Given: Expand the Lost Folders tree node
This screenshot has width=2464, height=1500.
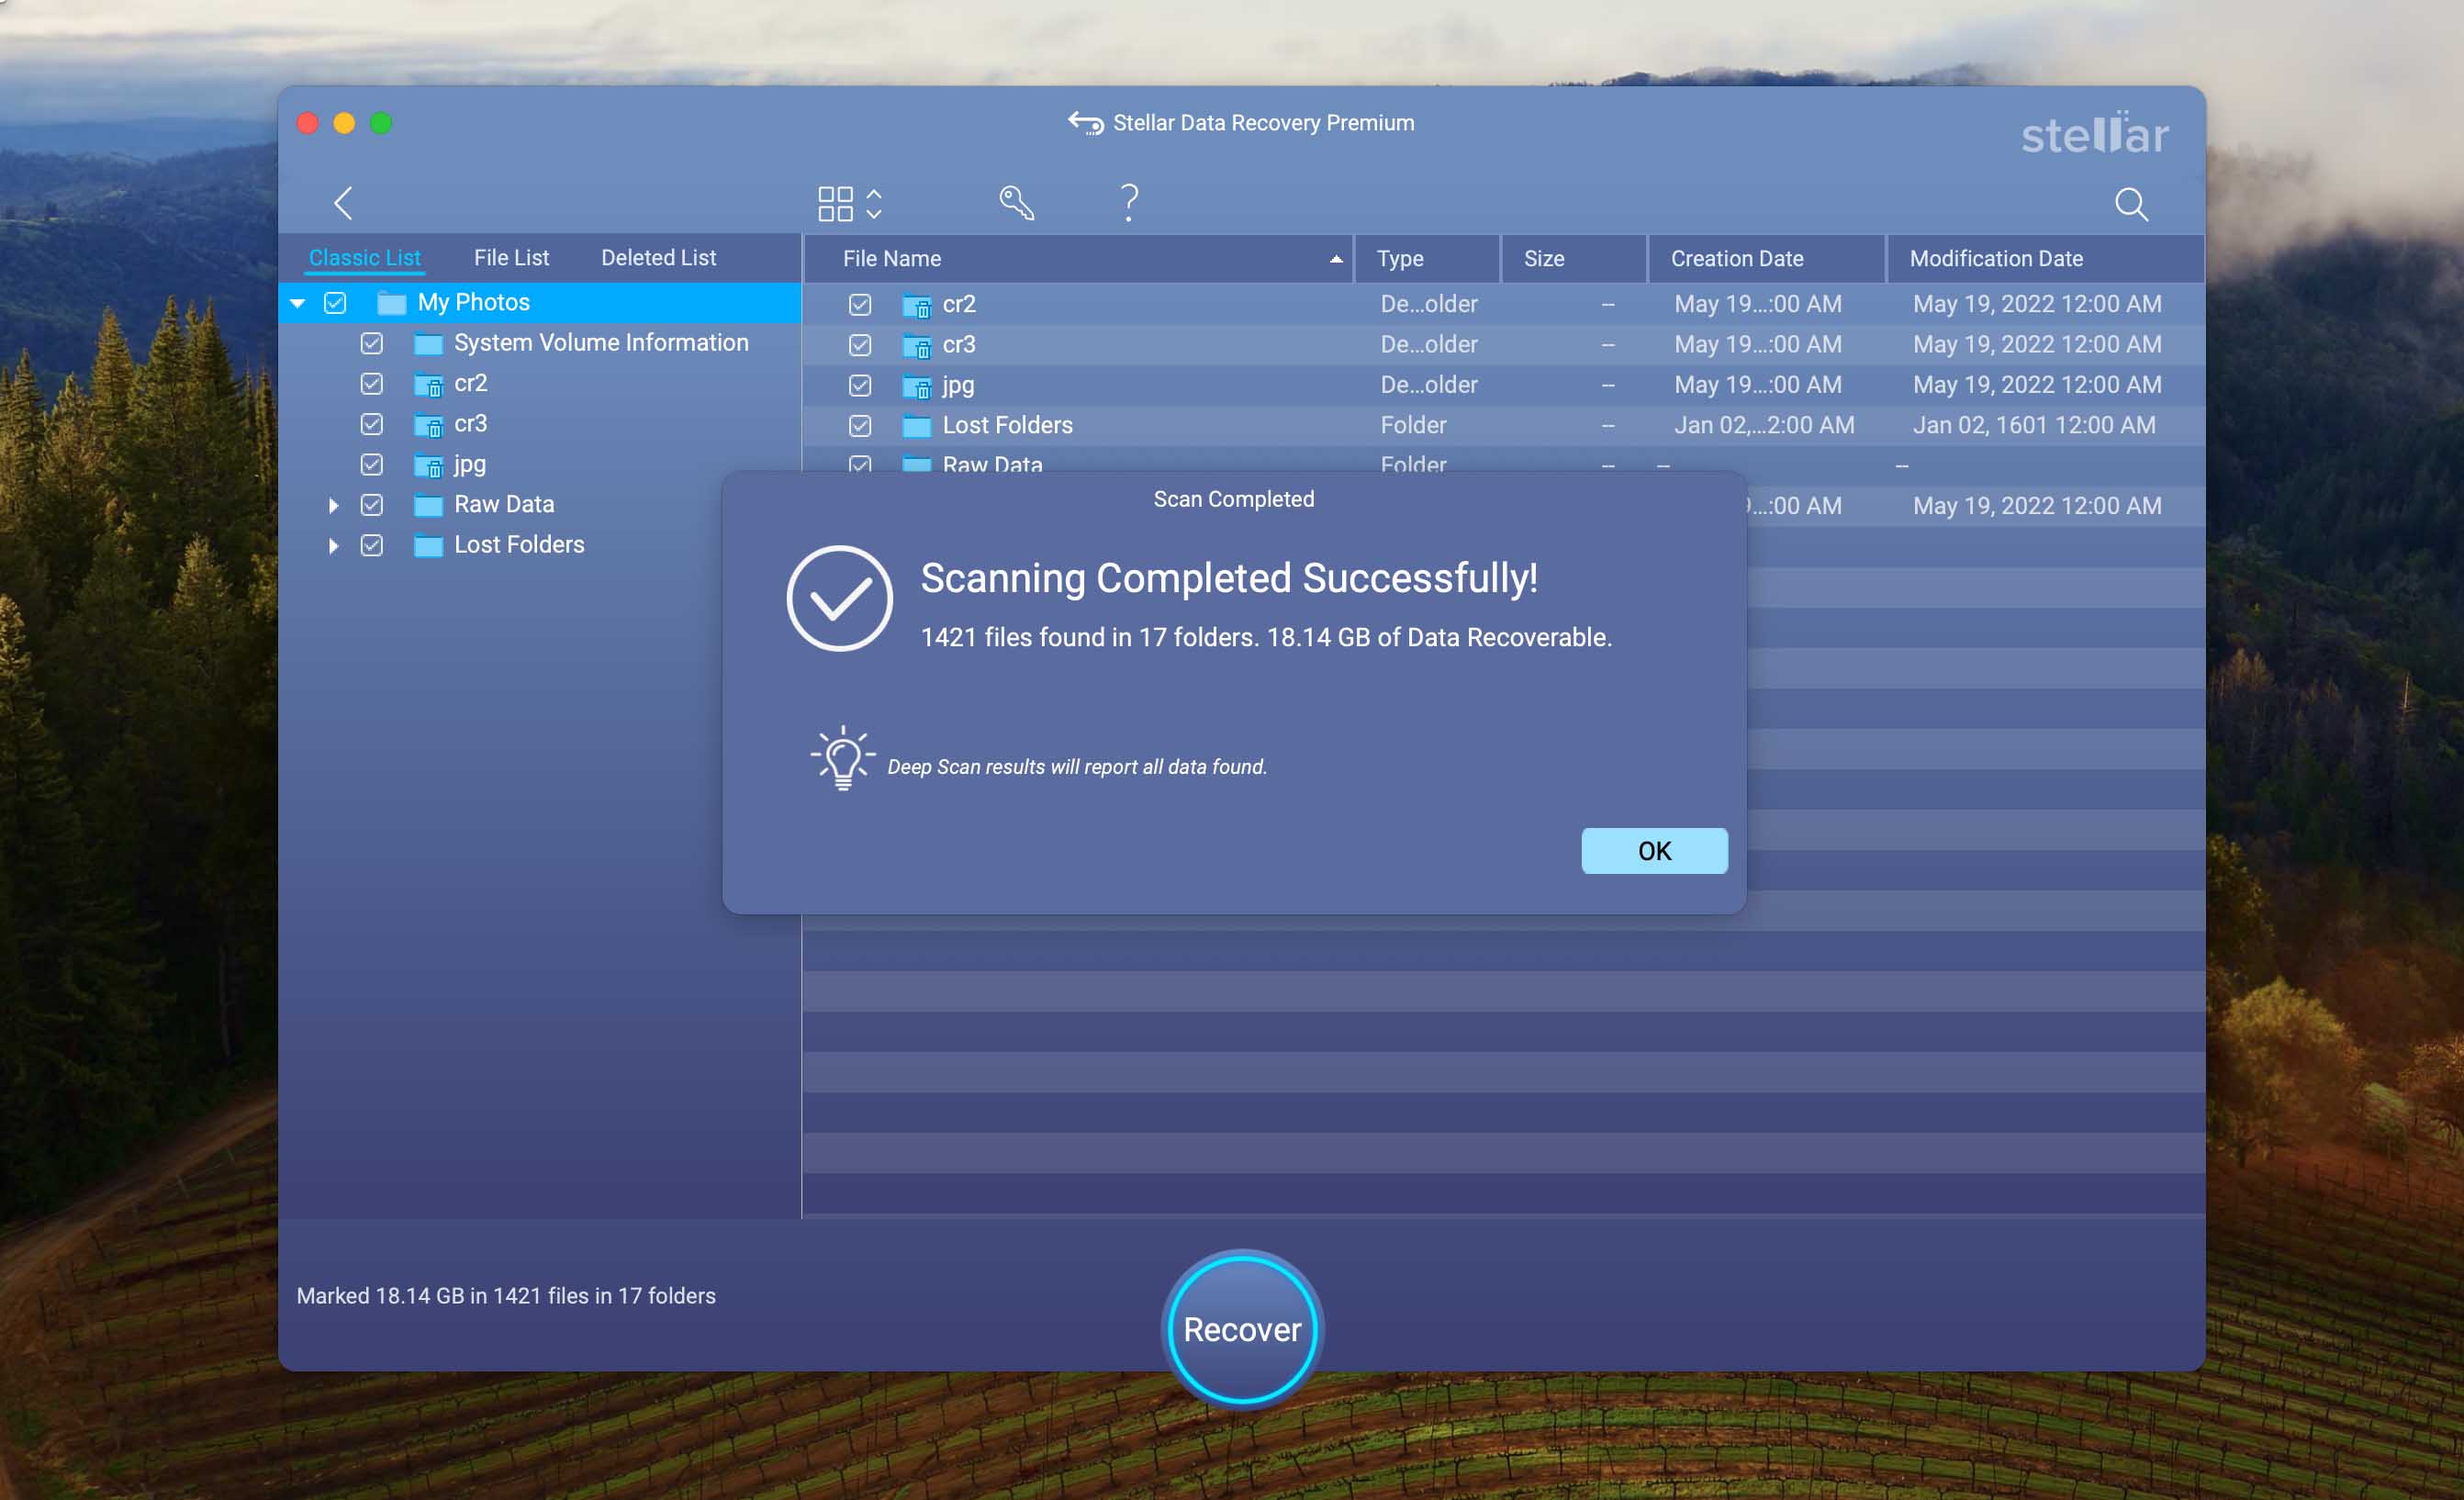Looking at the screenshot, I should coord(333,545).
